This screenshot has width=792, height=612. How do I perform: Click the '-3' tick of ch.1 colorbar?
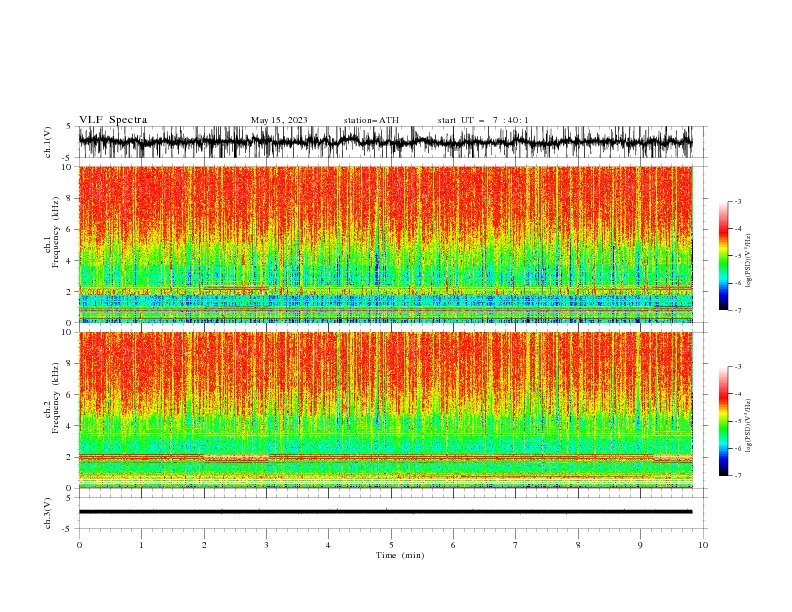(738, 201)
